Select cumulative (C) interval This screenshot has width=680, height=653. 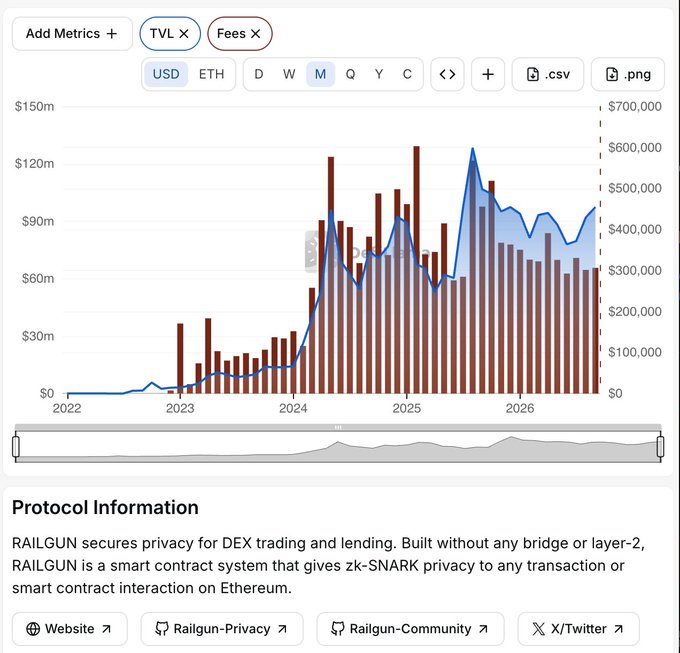(407, 74)
